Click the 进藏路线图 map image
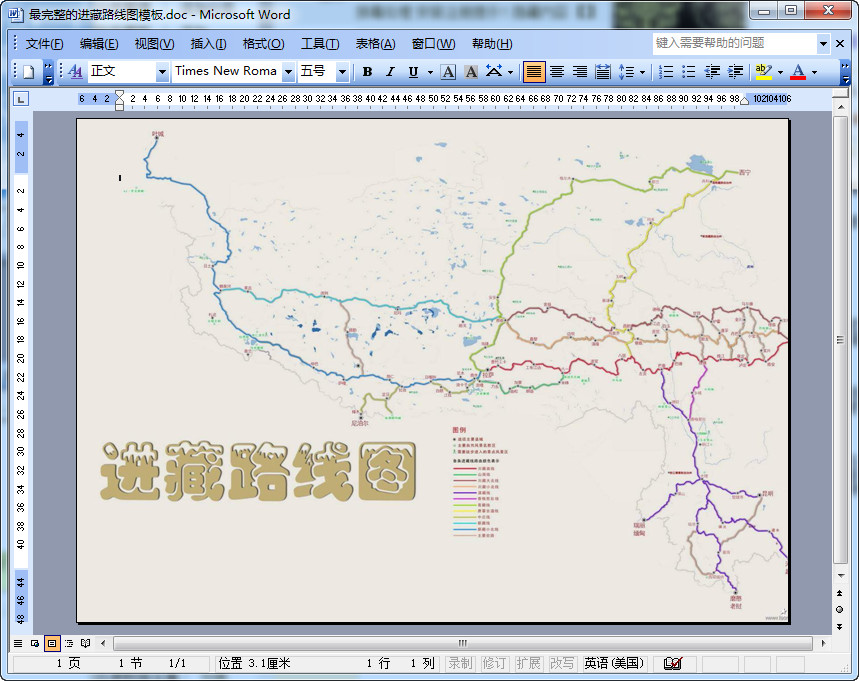This screenshot has height=681, width=859. pos(433,370)
